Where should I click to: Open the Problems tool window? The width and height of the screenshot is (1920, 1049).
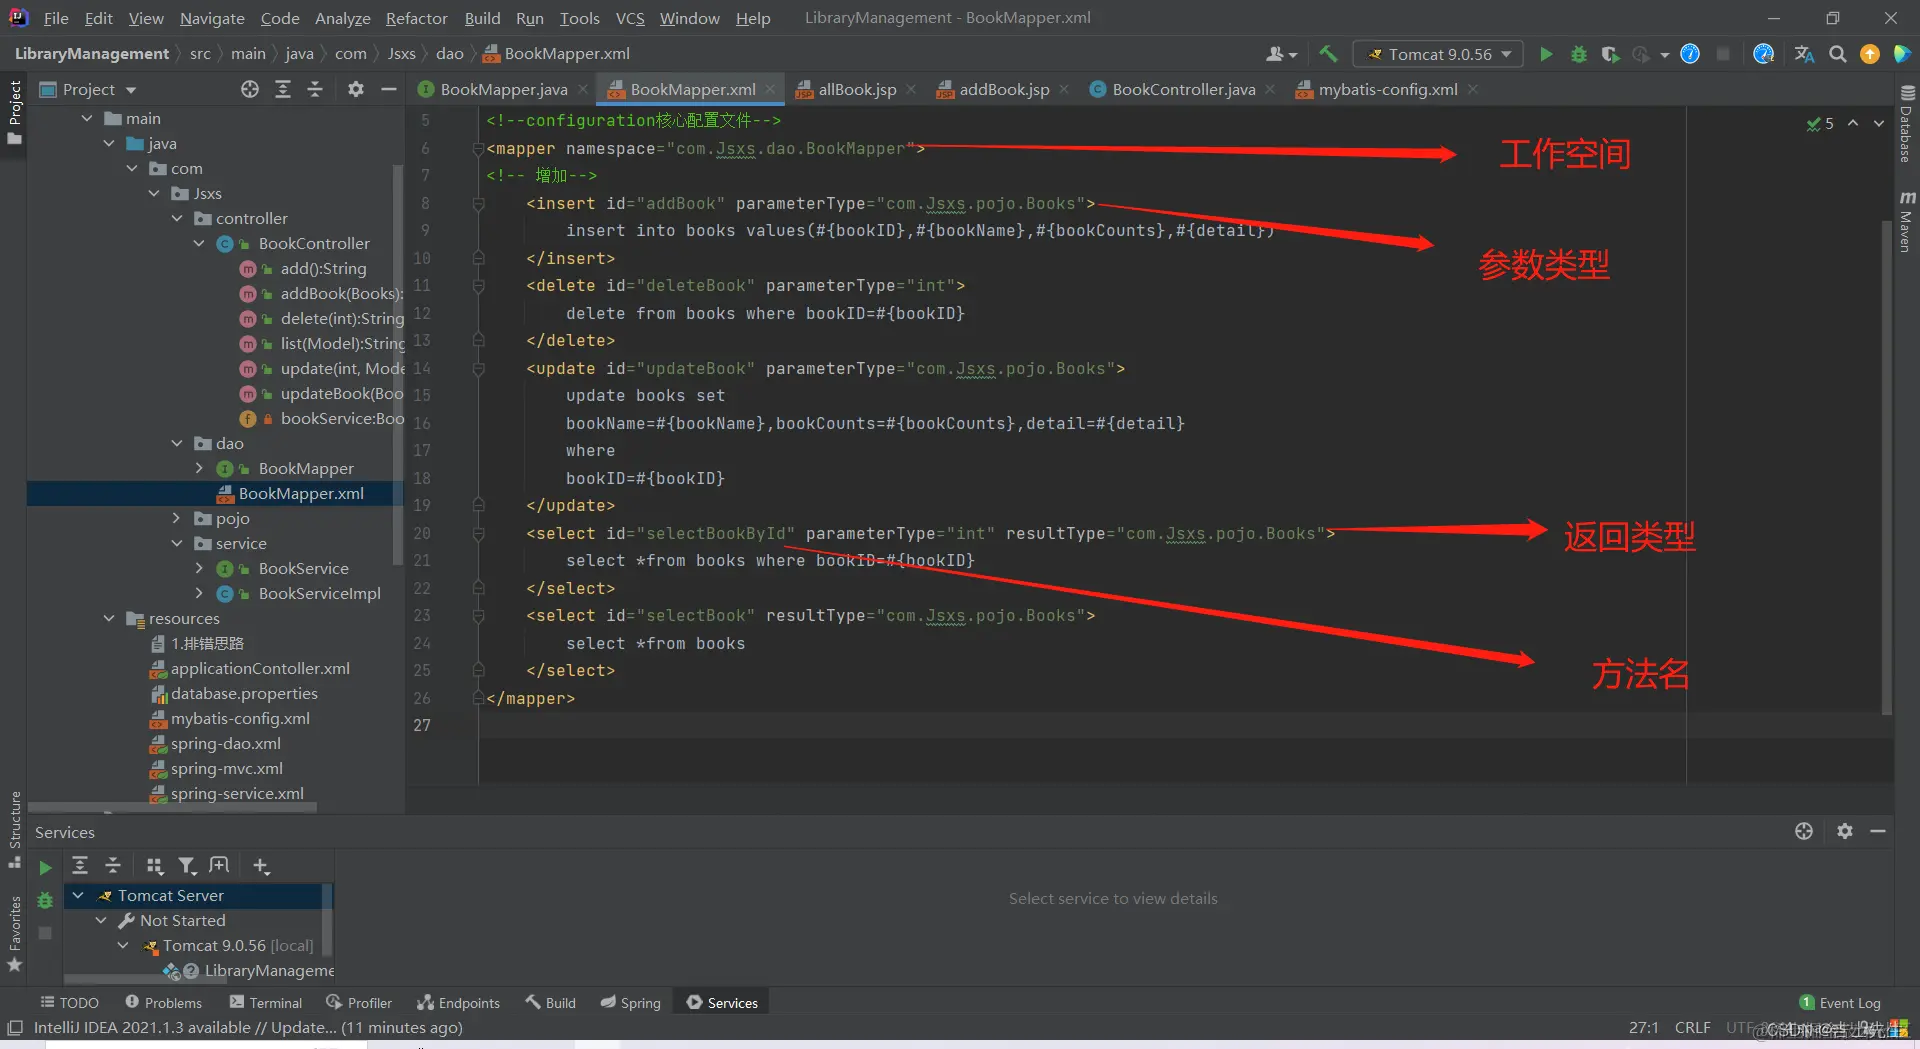click(164, 1002)
